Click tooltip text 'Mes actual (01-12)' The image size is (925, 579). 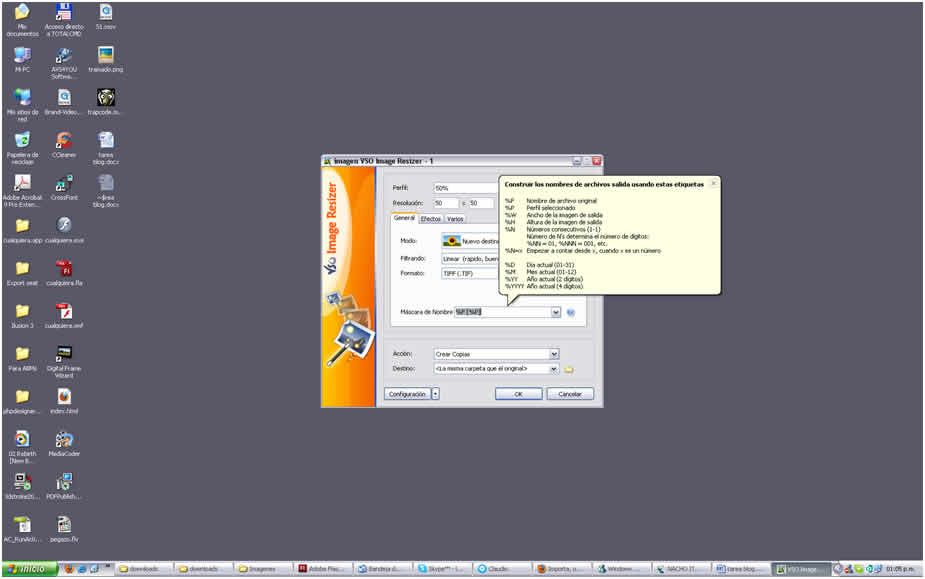[551, 272]
